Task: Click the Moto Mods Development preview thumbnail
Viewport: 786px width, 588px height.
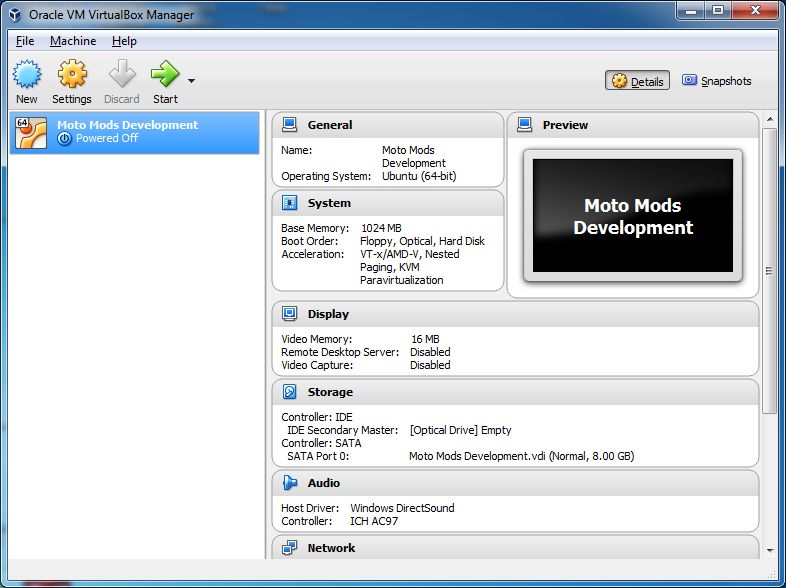Action: 633,216
